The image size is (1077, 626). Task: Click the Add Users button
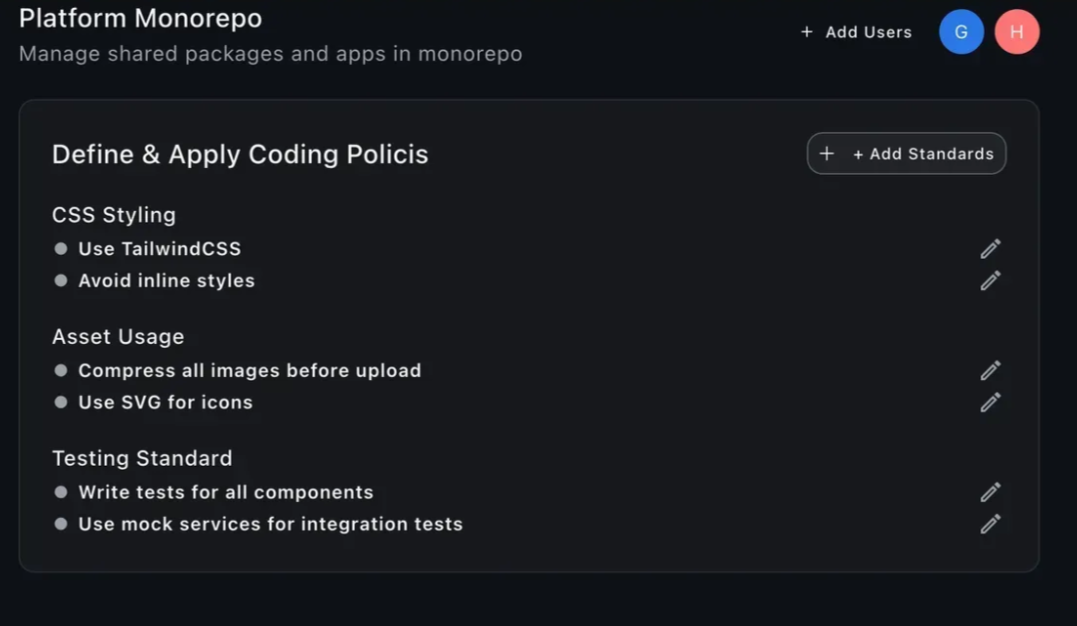point(857,32)
